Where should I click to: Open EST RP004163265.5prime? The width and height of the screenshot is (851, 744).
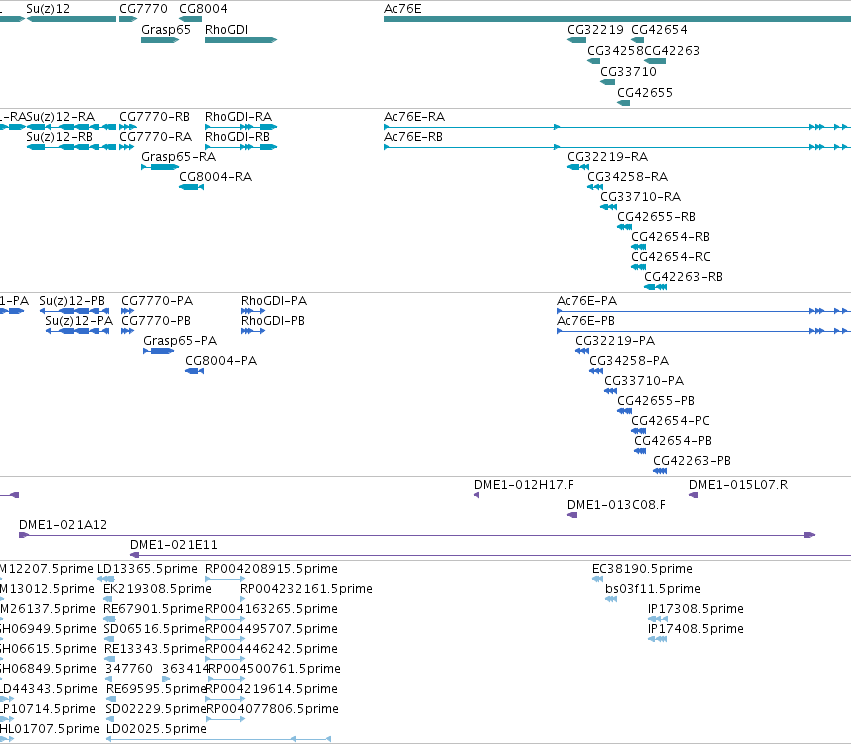coord(271,609)
